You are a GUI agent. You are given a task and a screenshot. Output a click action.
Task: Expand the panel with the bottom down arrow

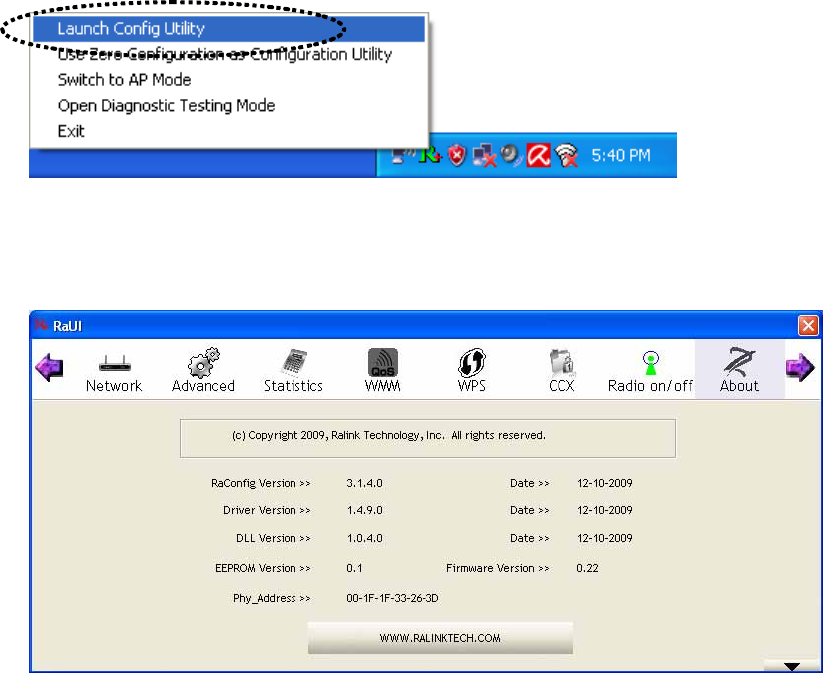click(x=792, y=667)
